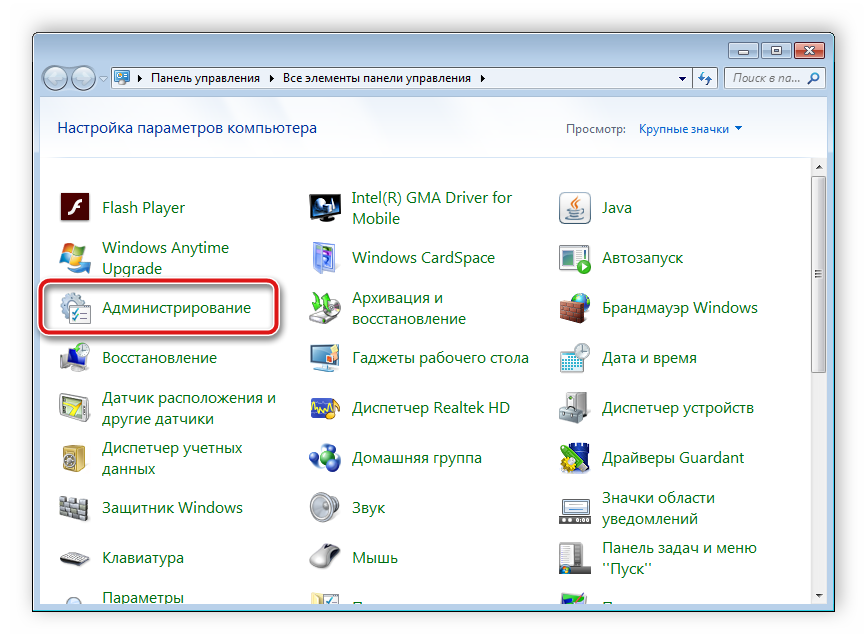867x644 pixels.
Task: Open the Диспетчер Realtek HD link
Action: [x=431, y=408]
